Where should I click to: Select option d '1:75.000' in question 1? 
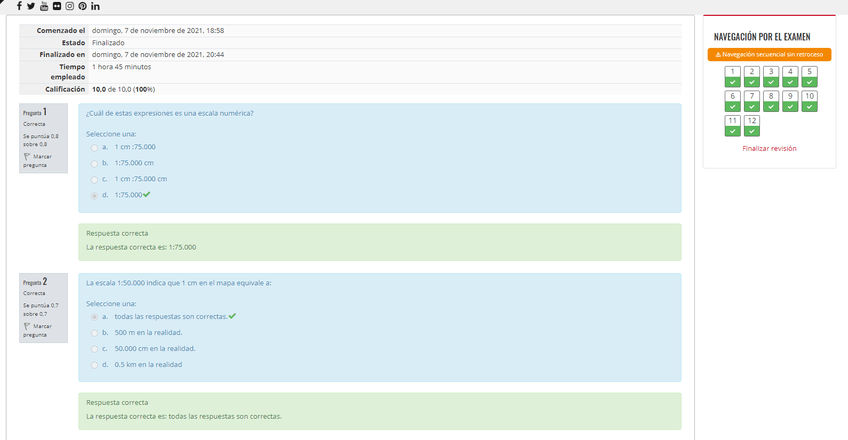pos(94,196)
